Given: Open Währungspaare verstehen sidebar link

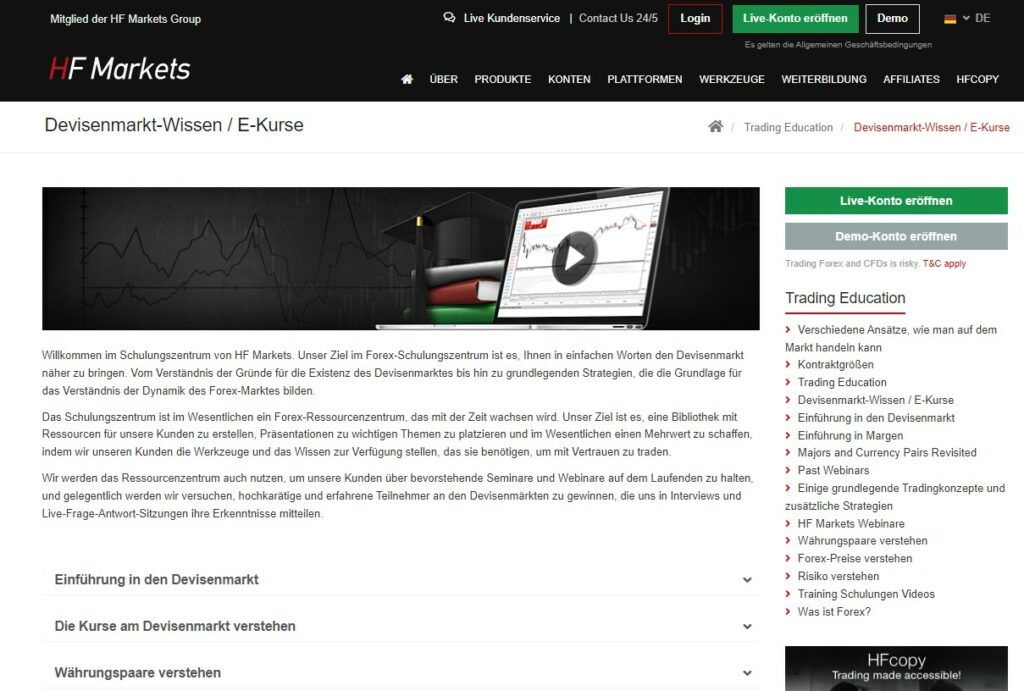Looking at the screenshot, I should [x=862, y=541].
